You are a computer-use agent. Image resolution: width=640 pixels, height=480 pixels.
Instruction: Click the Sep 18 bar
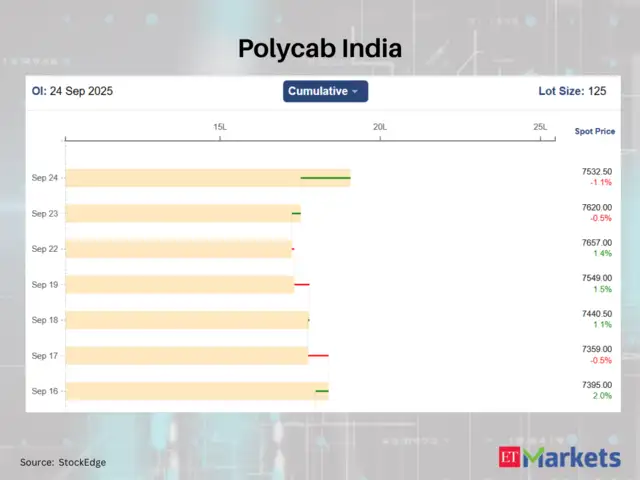coord(186,320)
